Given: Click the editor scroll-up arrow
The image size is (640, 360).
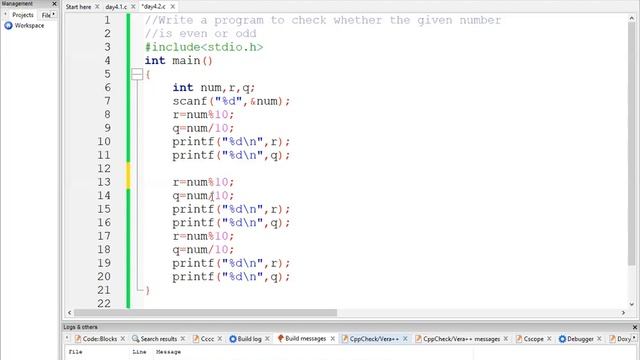Looking at the screenshot, I should [632, 18].
